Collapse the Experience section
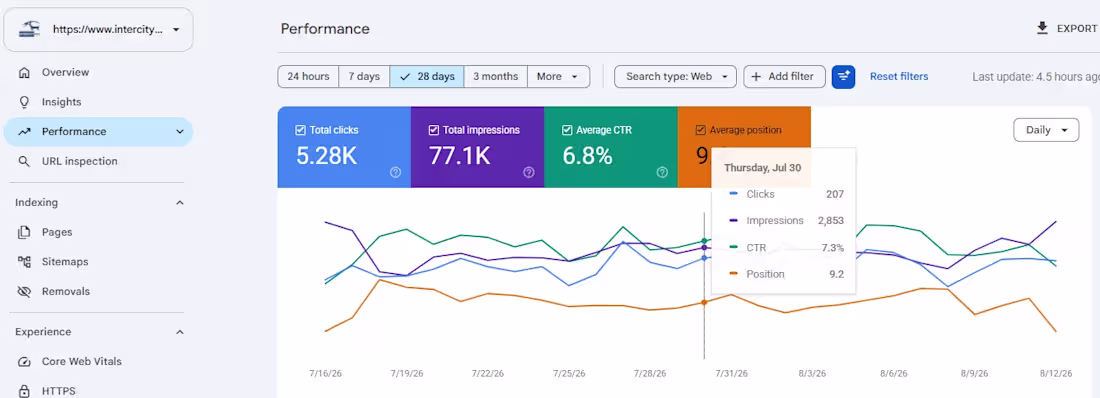Viewport: 1100px width, 398px height. (180, 332)
